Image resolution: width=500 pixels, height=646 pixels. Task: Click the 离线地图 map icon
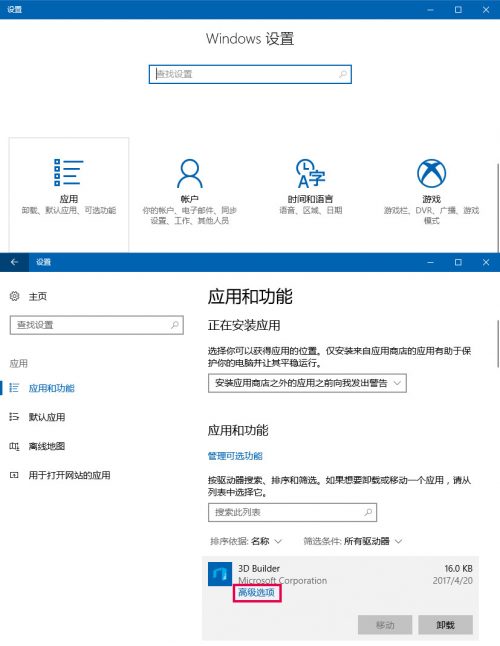14,446
